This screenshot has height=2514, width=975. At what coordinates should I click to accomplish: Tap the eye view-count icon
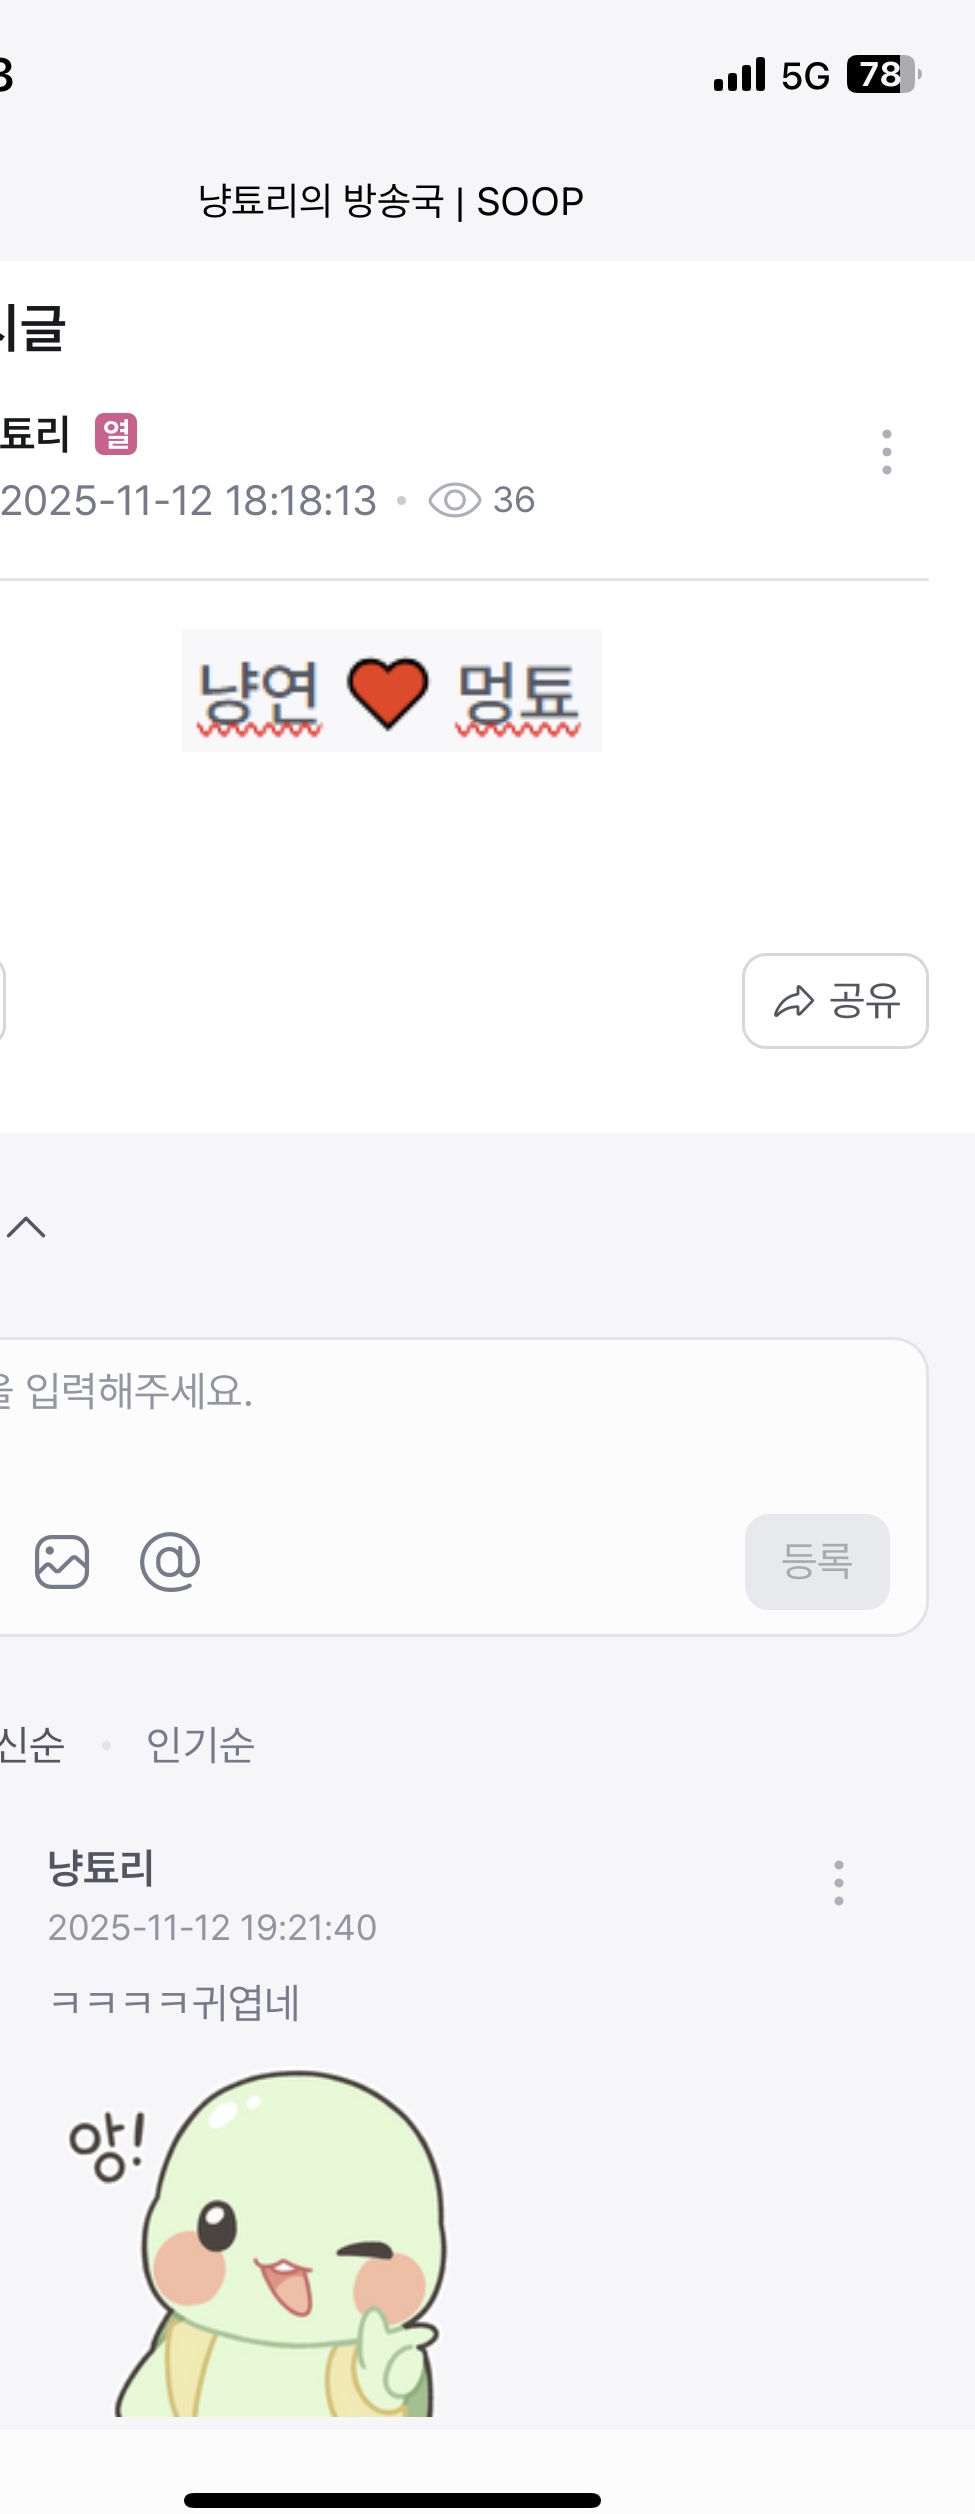[x=455, y=500]
